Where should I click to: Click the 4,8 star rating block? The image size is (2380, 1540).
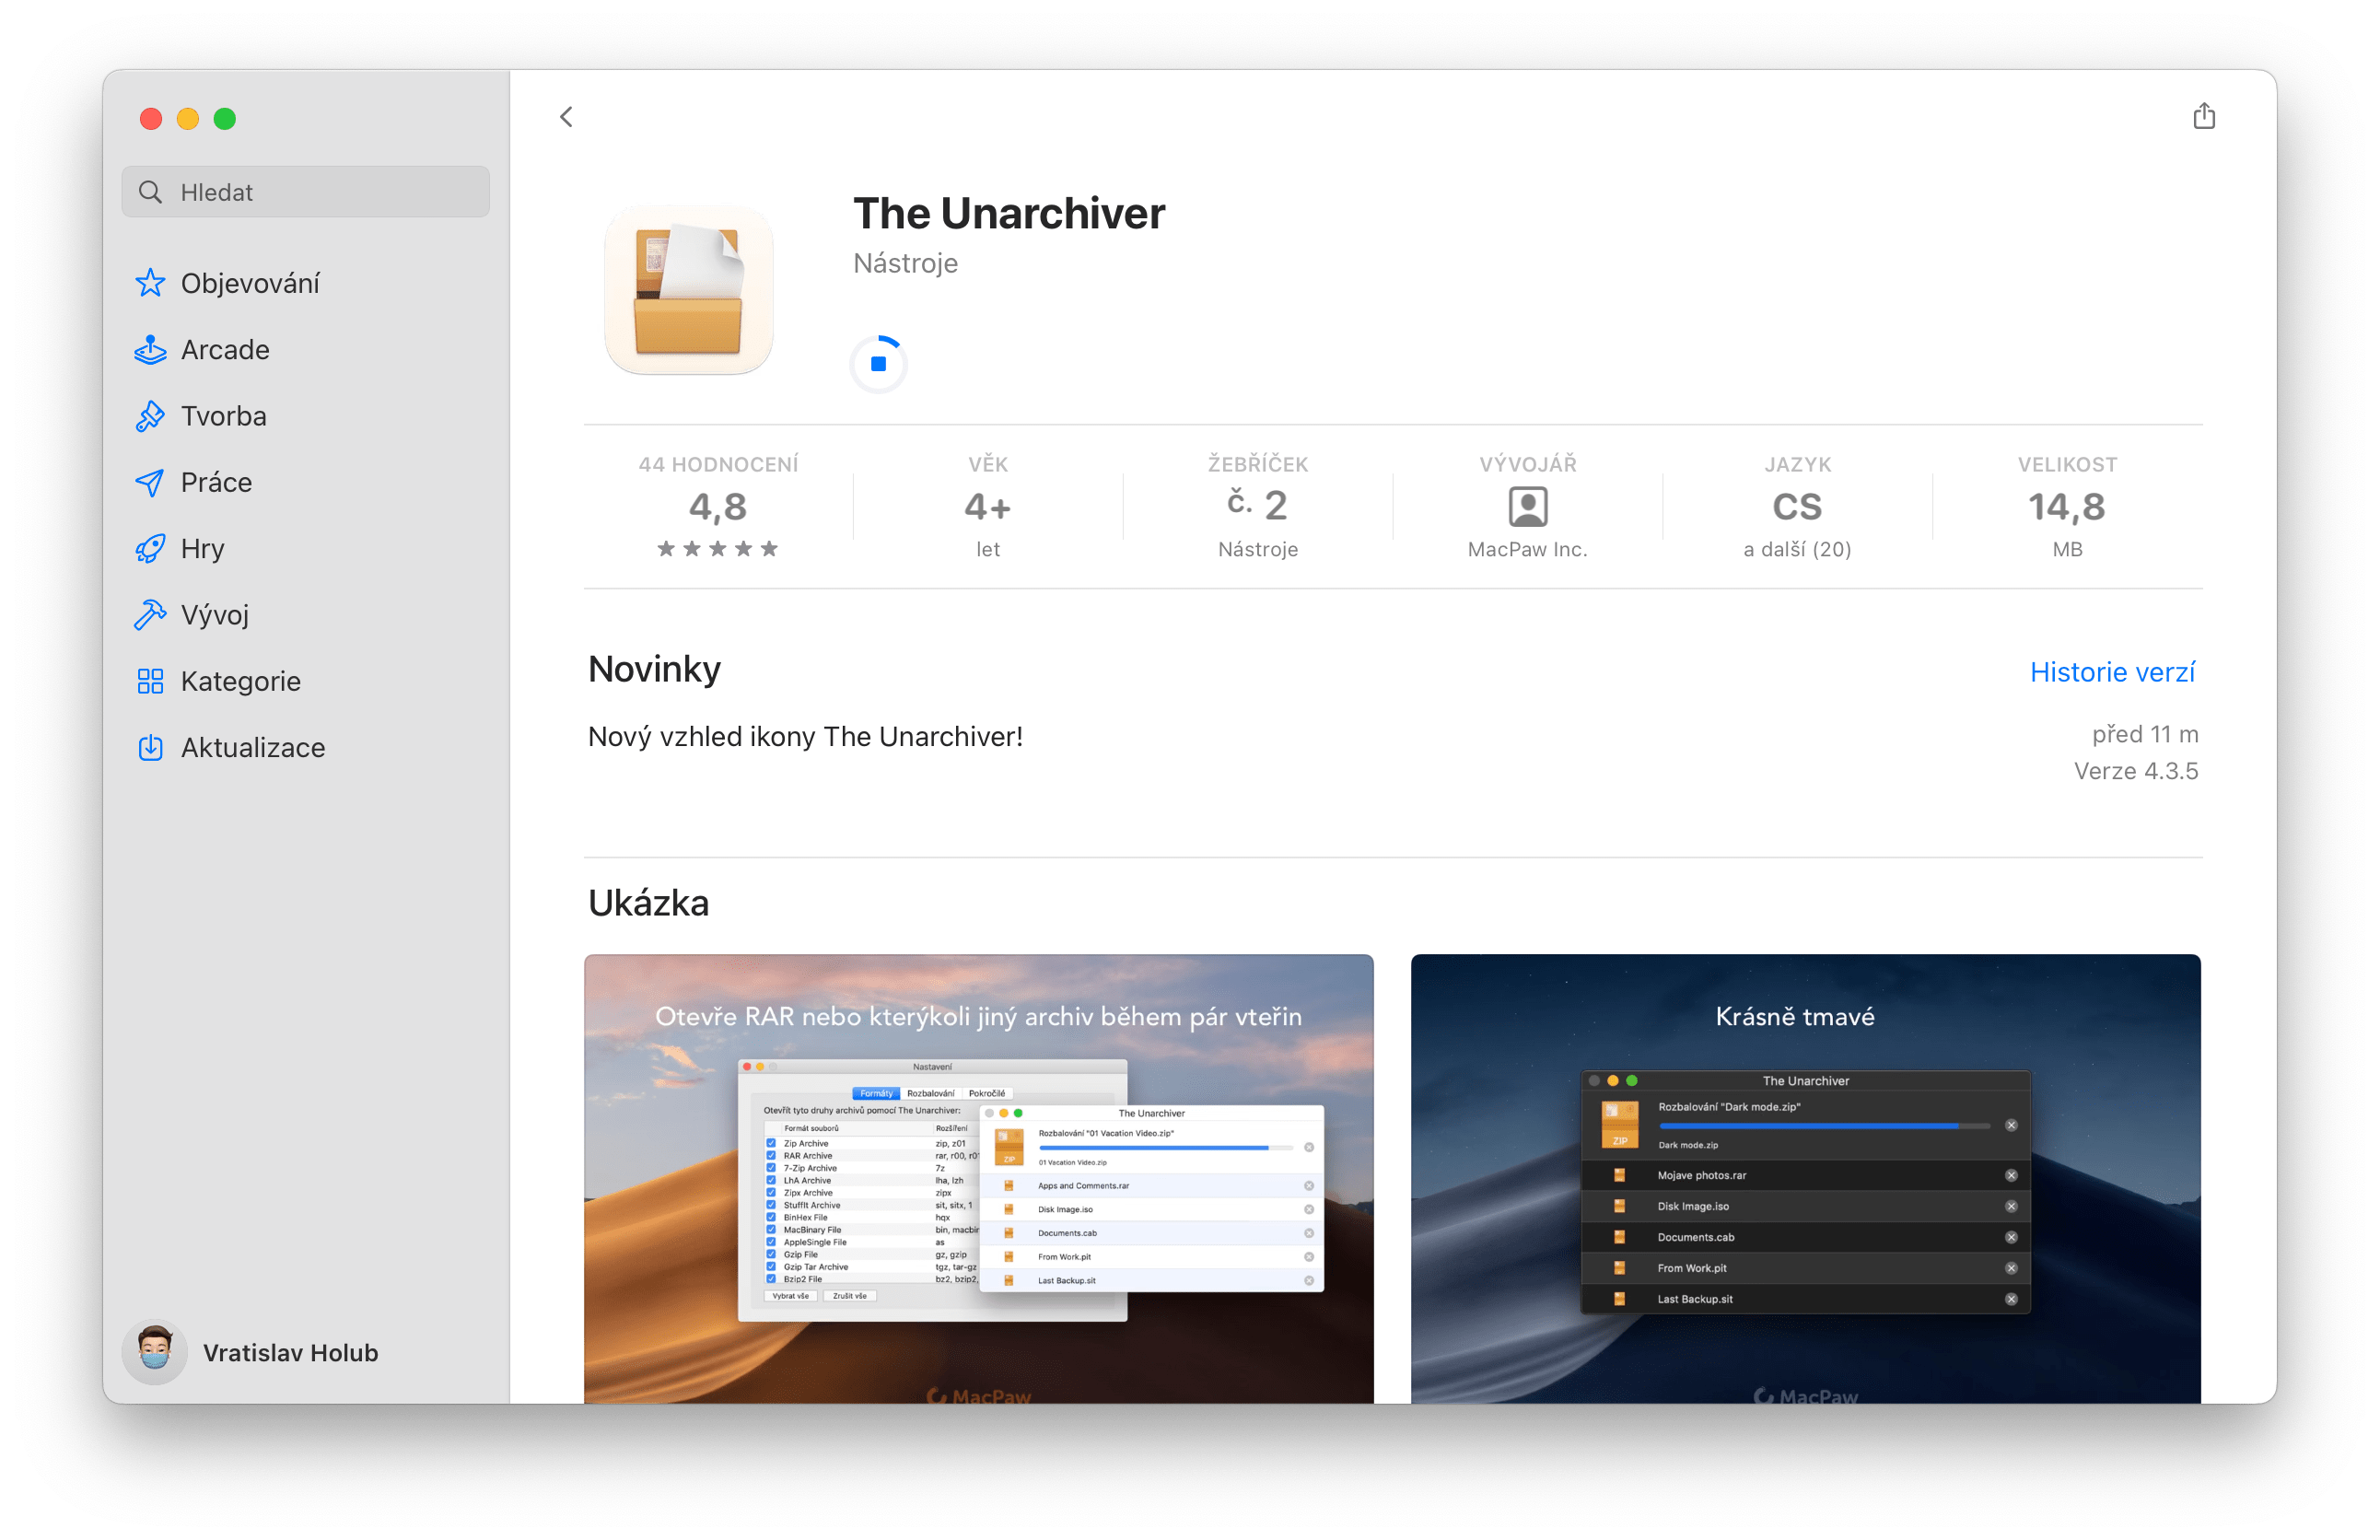[718, 507]
